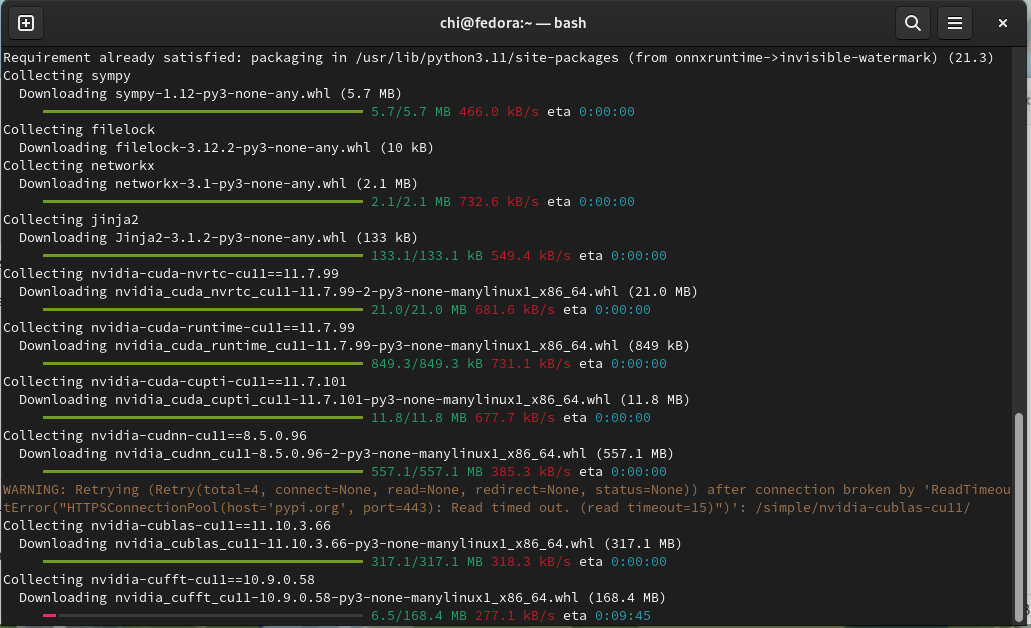Click the progress text '6.5/168.4 MB'
The width and height of the screenshot is (1031, 628).
419,616
